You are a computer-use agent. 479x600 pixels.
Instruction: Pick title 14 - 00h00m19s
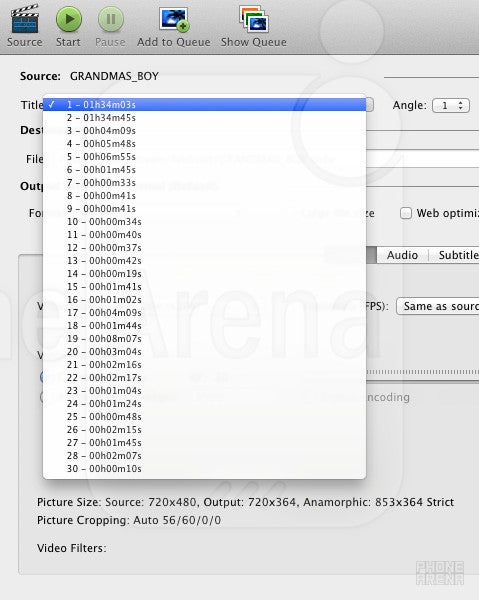205,274
